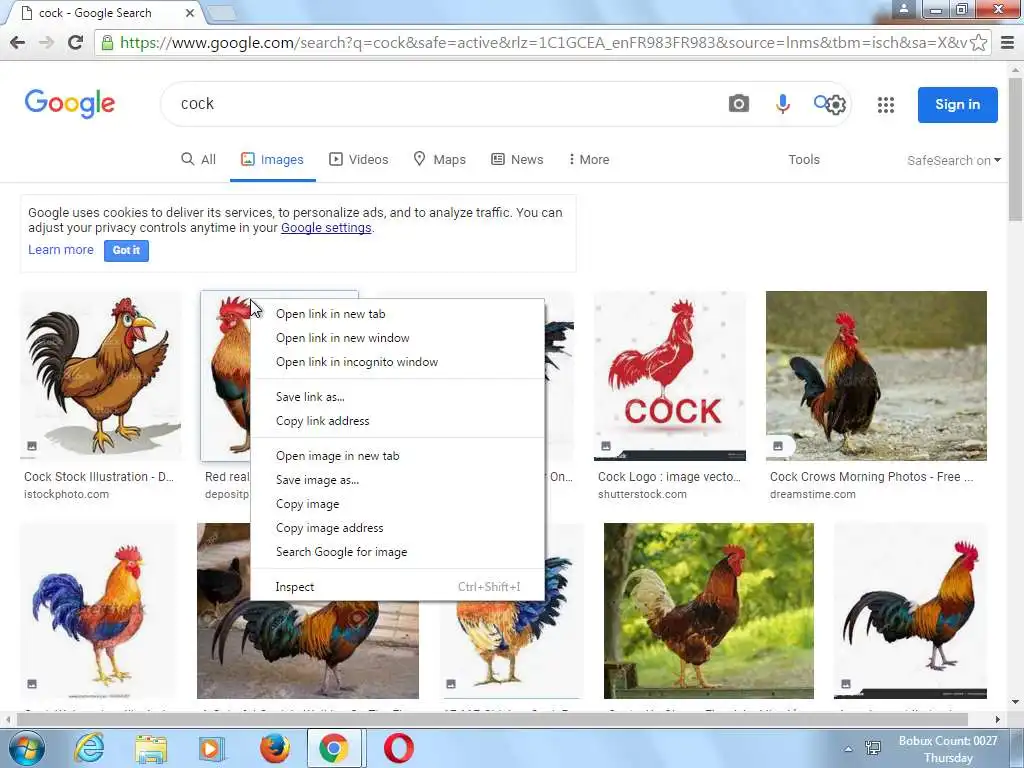This screenshot has height=768, width=1024.
Task: Select the Images tab
Action: tap(272, 159)
